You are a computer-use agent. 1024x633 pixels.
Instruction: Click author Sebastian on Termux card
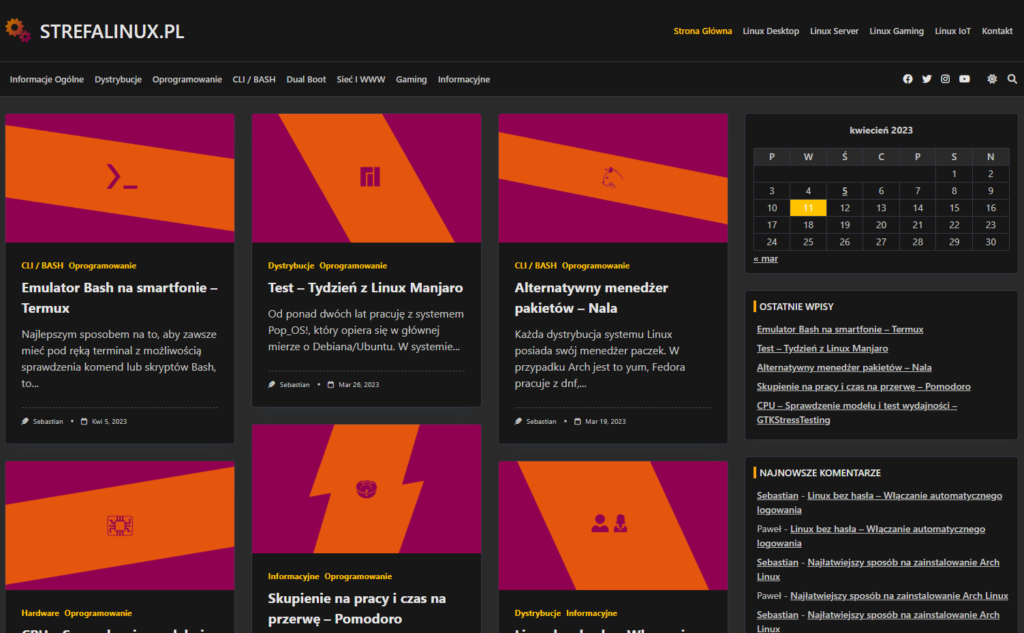point(48,421)
